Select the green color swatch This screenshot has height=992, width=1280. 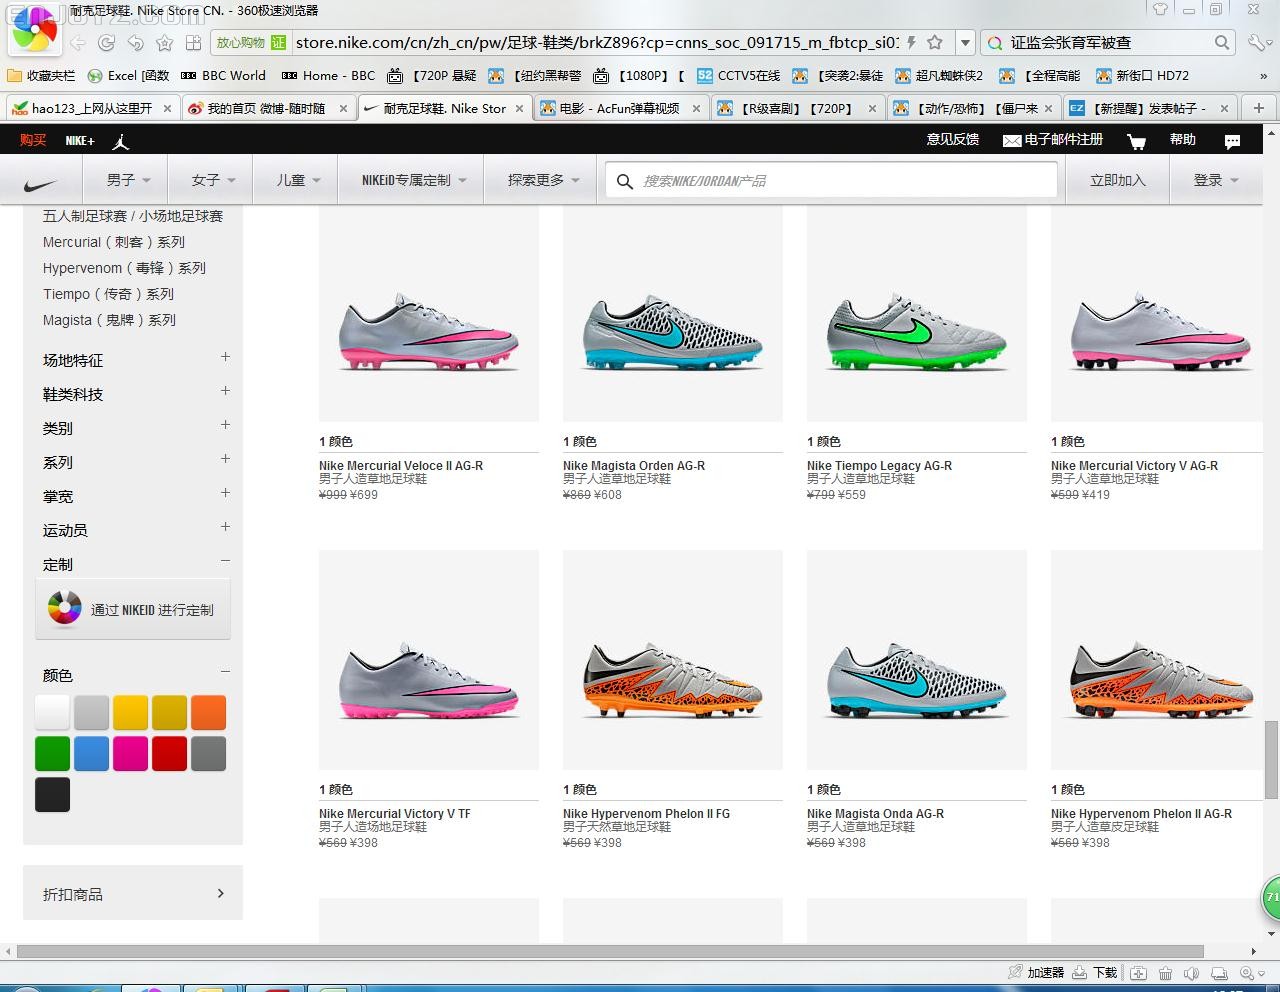click(x=52, y=754)
